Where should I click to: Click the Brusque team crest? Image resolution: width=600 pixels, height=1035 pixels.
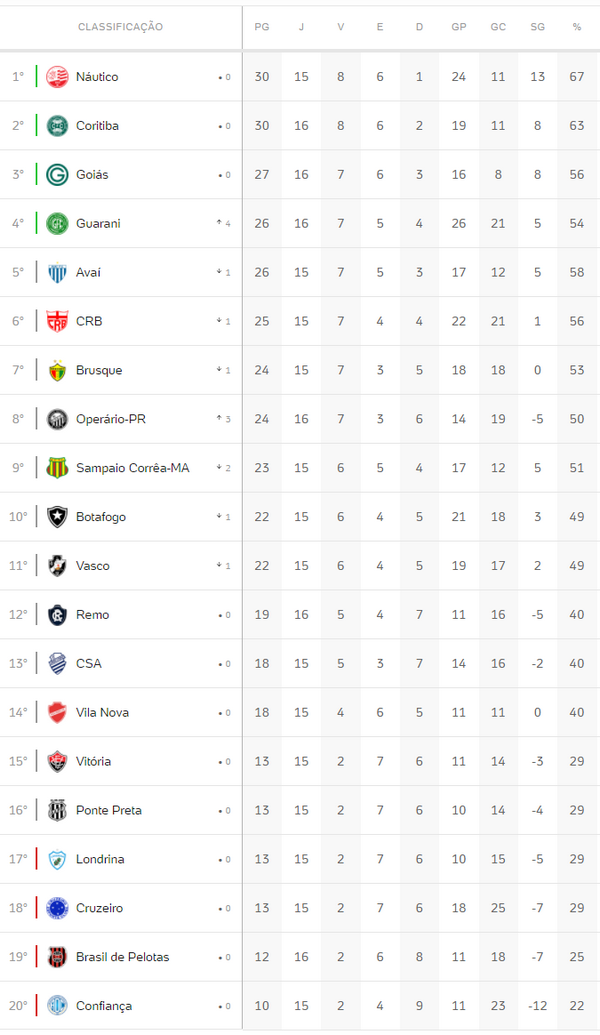[57, 370]
